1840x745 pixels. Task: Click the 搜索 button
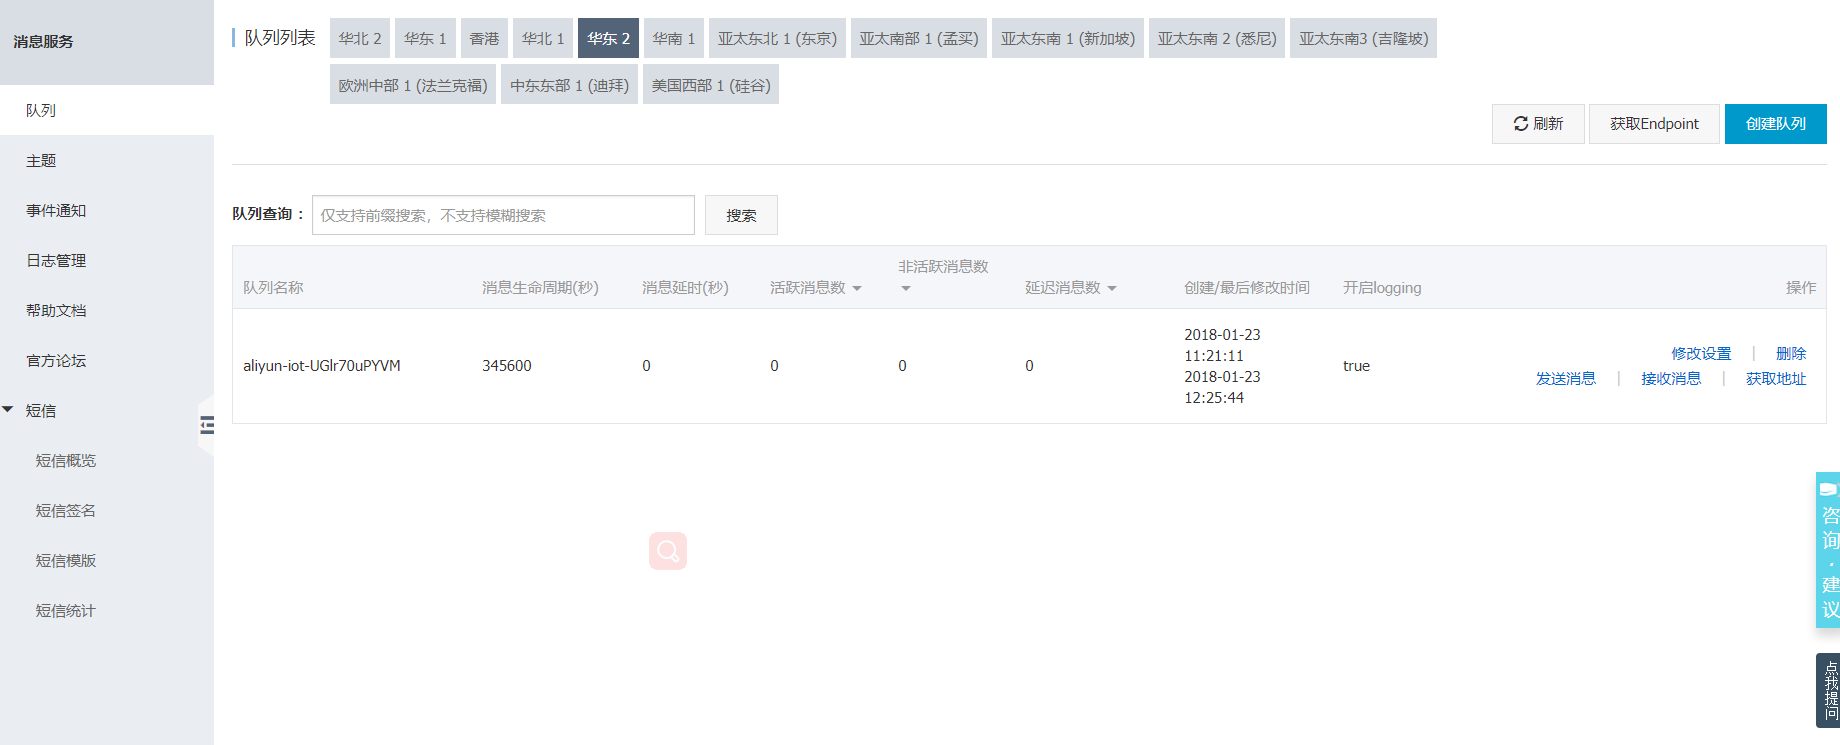pyautogui.click(x=741, y=215)
